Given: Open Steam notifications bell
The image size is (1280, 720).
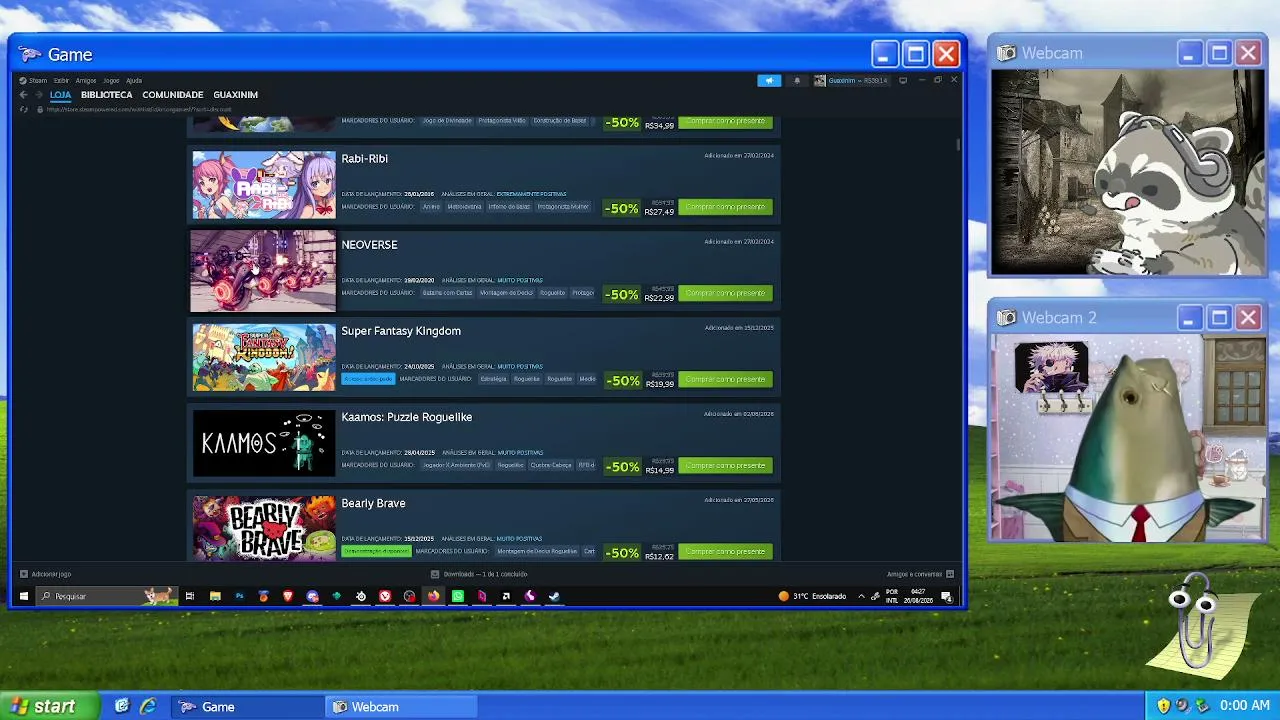Looking at the screenshot, I should [797, 81].
